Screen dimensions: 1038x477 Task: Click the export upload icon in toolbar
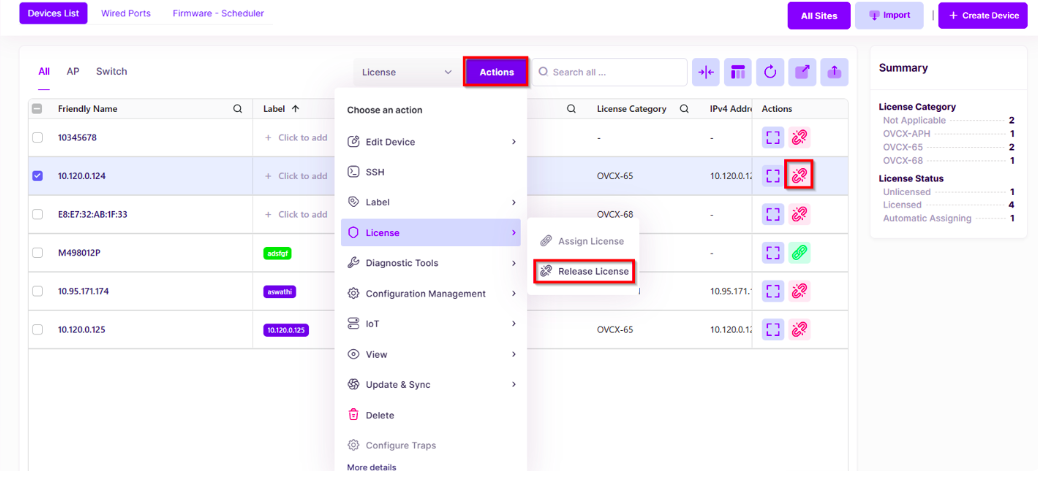pyautogui.click(x=834, y=72)
